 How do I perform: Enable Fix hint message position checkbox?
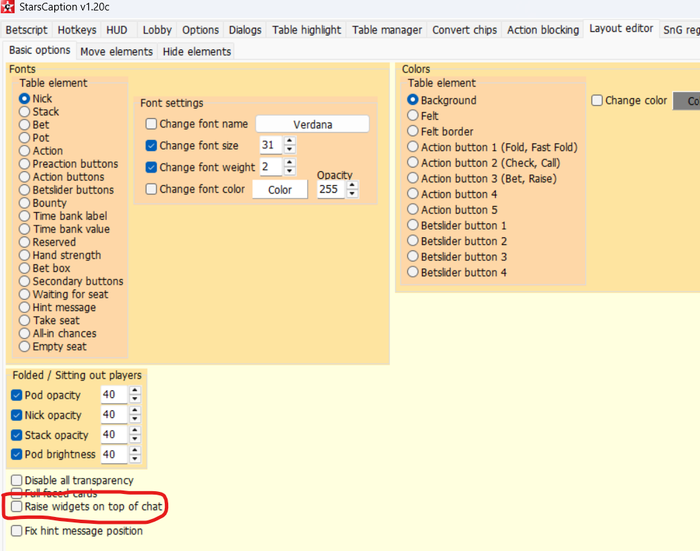17,531
